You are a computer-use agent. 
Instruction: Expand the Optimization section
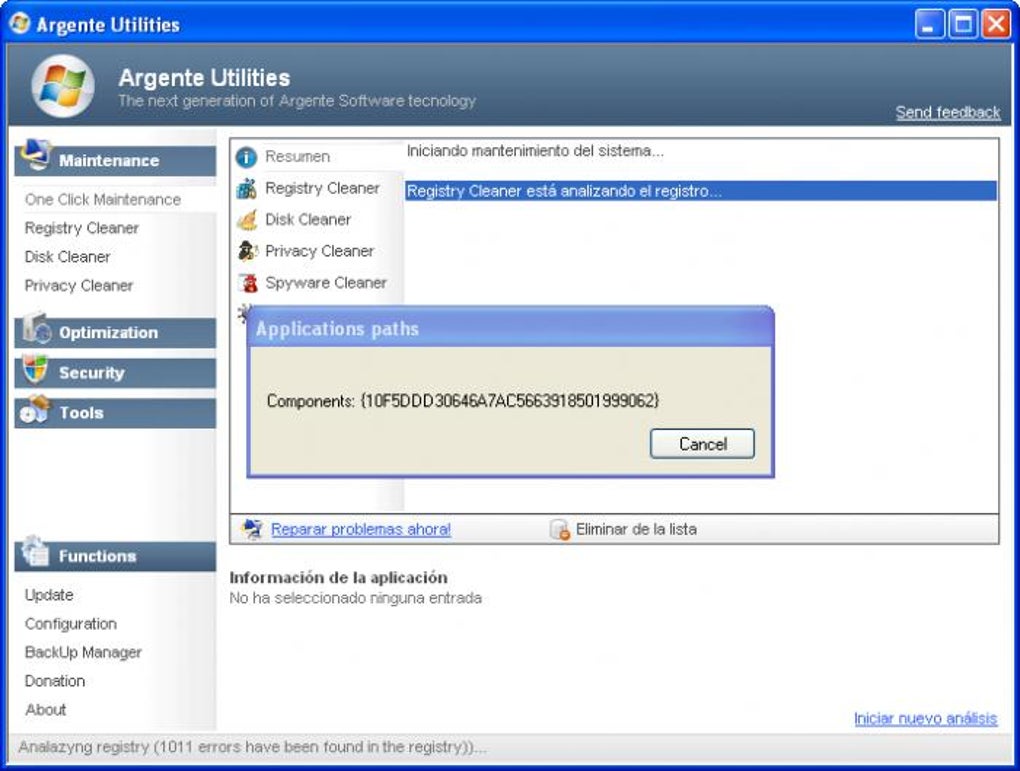[x=115, y=332]
